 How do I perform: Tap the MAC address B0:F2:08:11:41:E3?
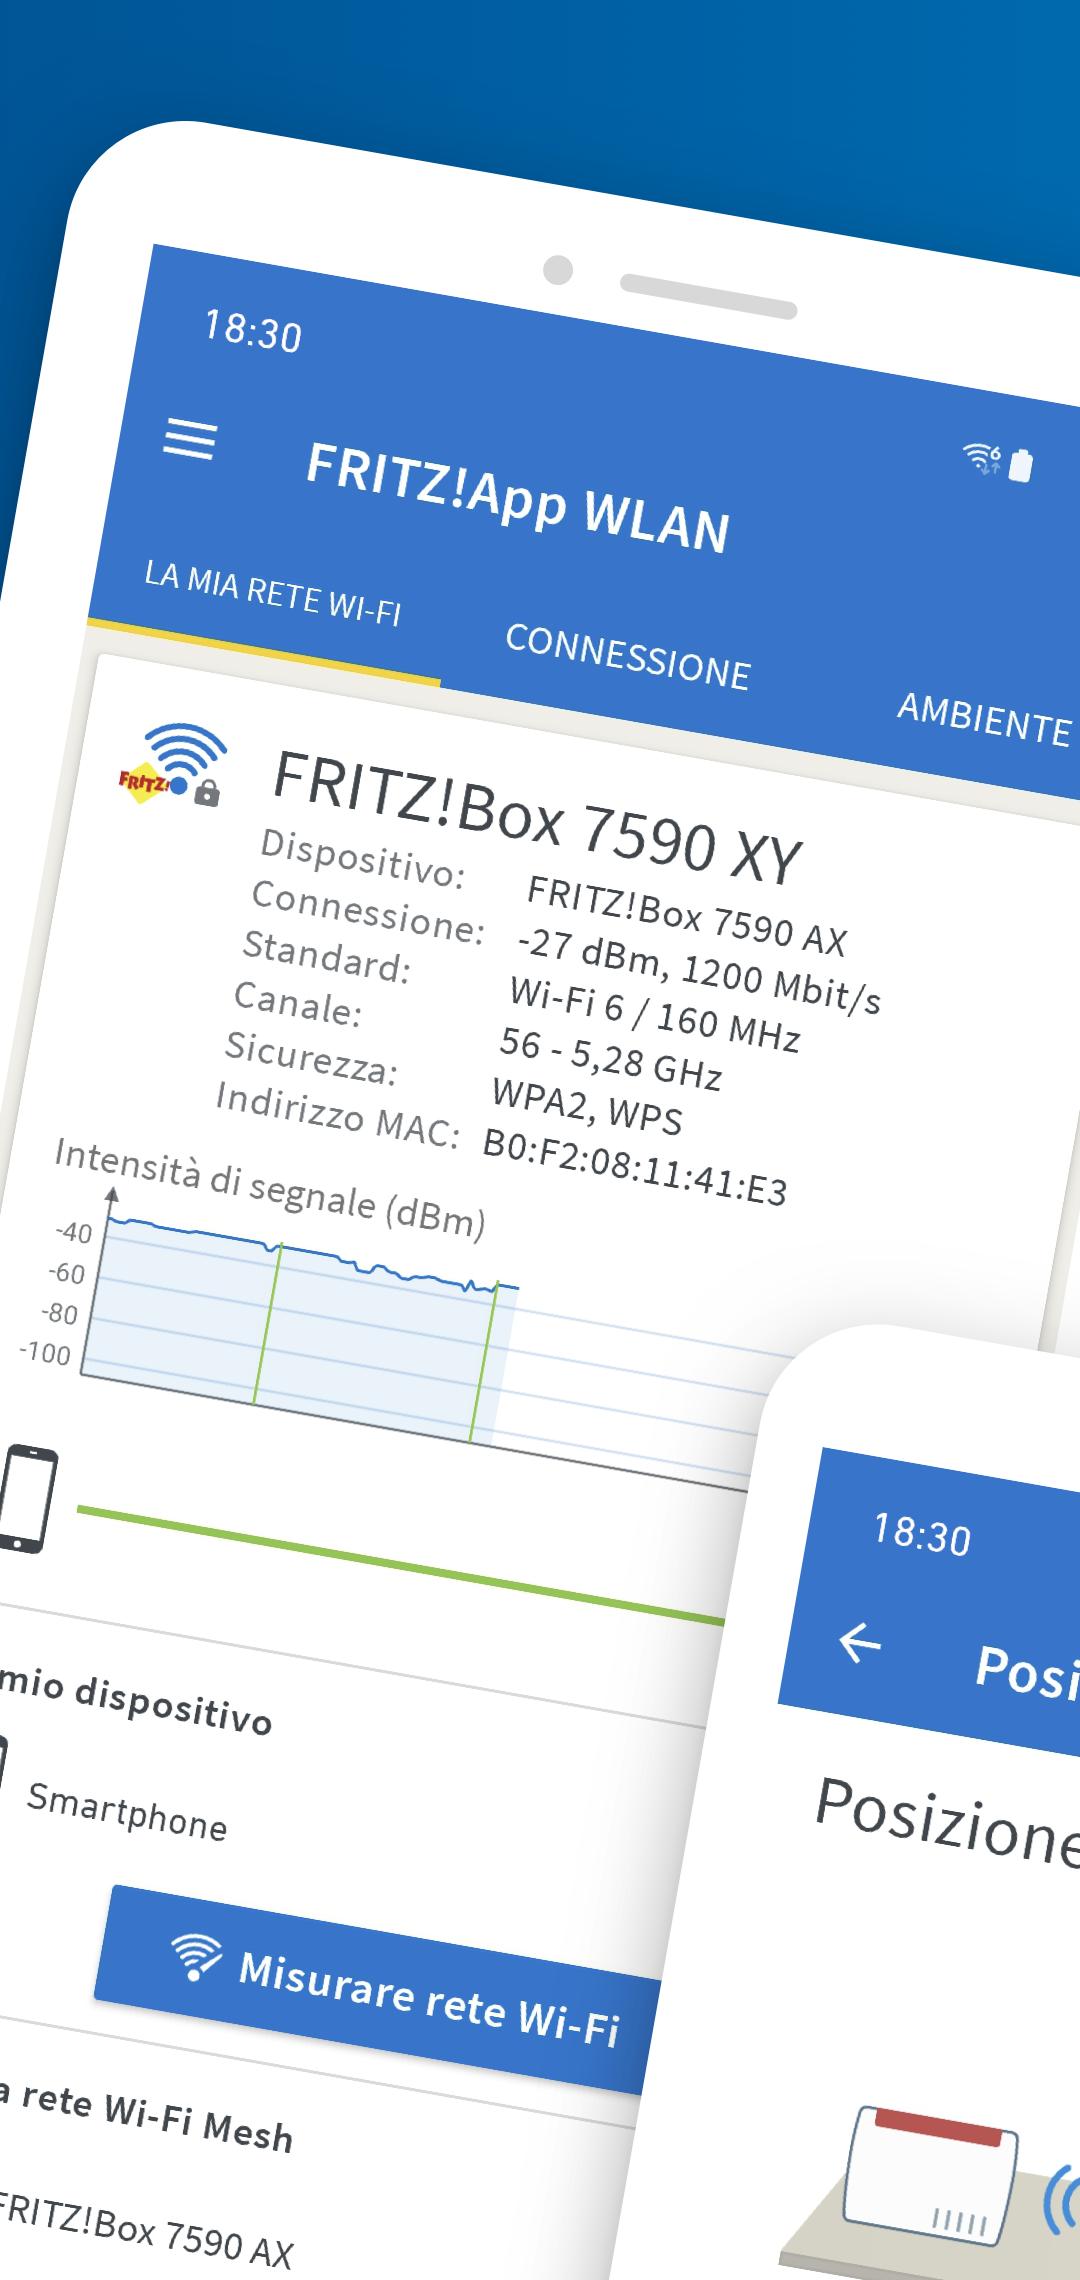point(634,1167)
